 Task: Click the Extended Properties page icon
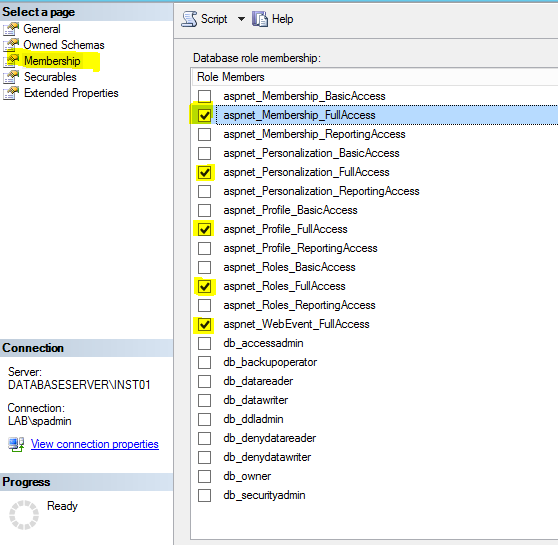point(11,93)
